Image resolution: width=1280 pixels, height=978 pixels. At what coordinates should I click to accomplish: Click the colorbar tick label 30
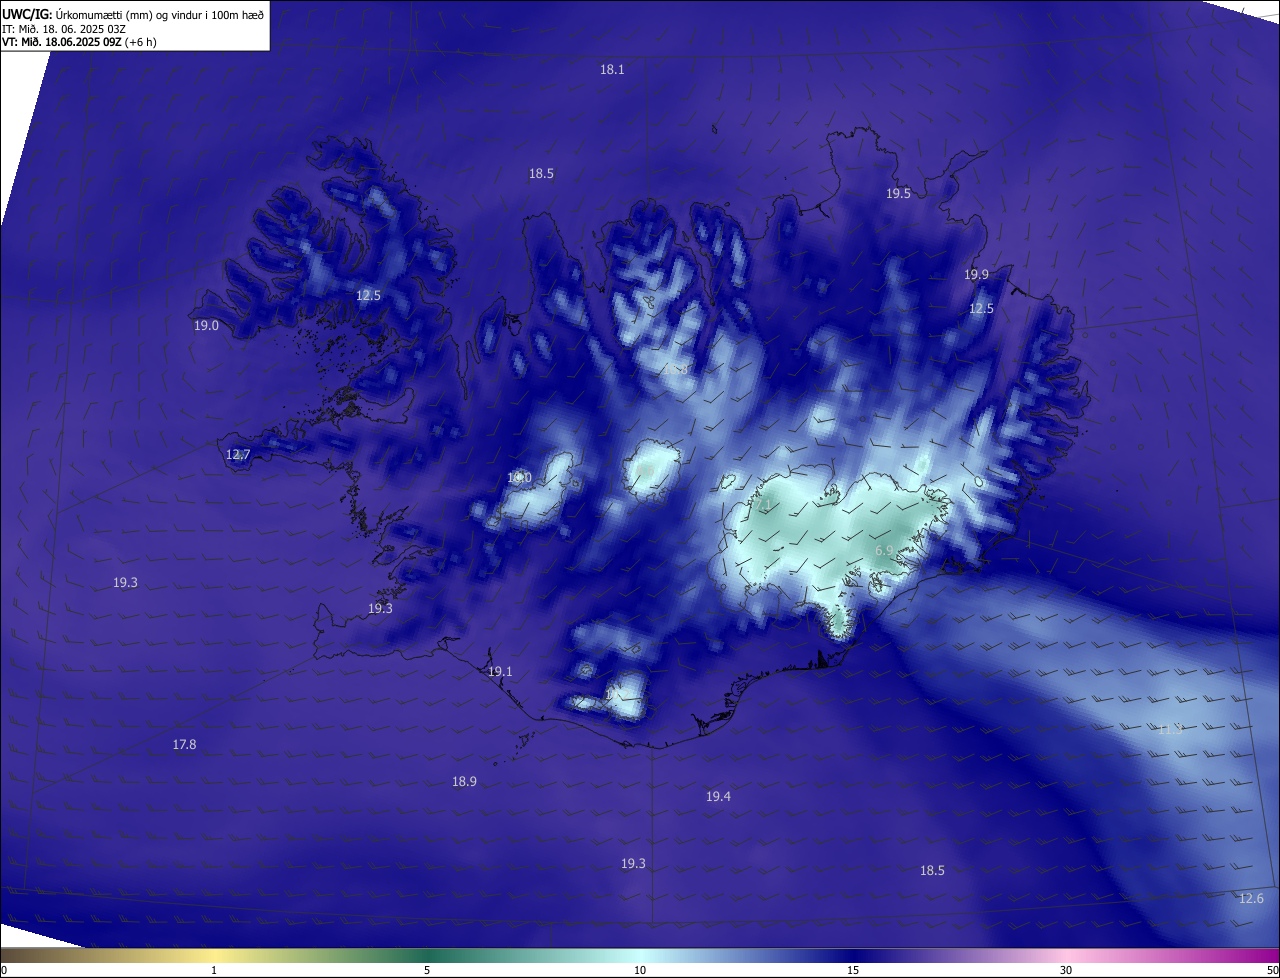point(1066,970)
